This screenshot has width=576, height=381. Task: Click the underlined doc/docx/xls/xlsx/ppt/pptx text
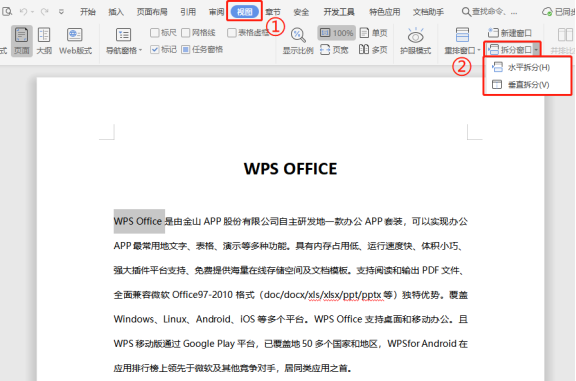click(x=323, y=295)
